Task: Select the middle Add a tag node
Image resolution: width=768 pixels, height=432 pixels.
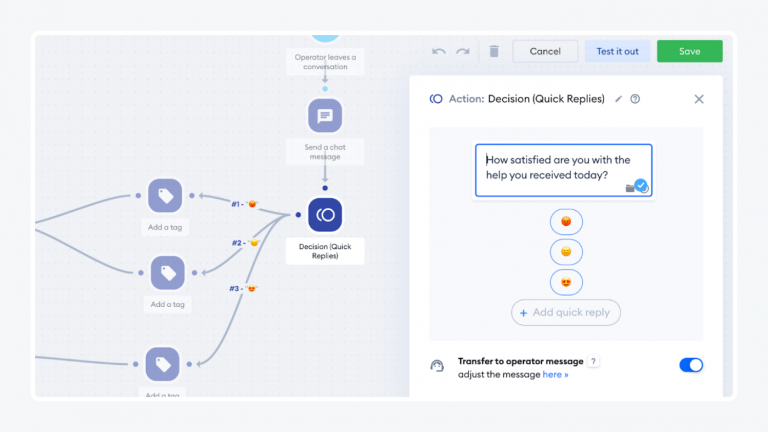Action: (168, 273)
